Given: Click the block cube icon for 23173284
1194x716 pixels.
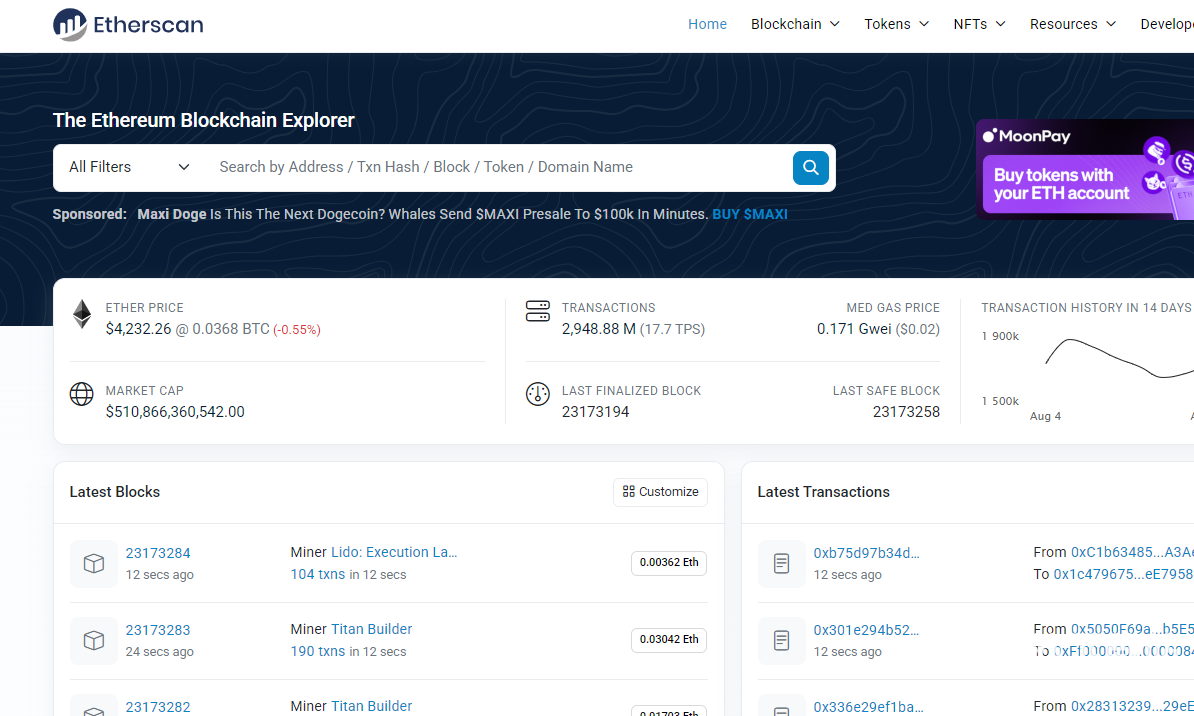Looking at the screenshot, I should [94, 564].
